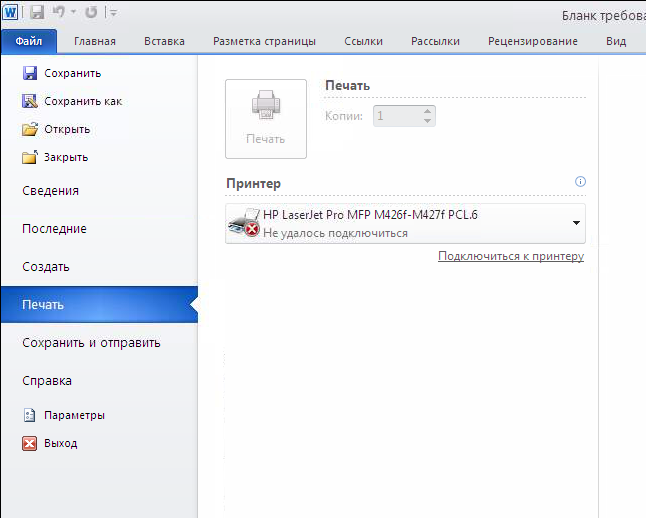Click the Сохранить floppy disk icon
Image resolution: width=646 pixels, height=518 pixels.
point(30,73)
